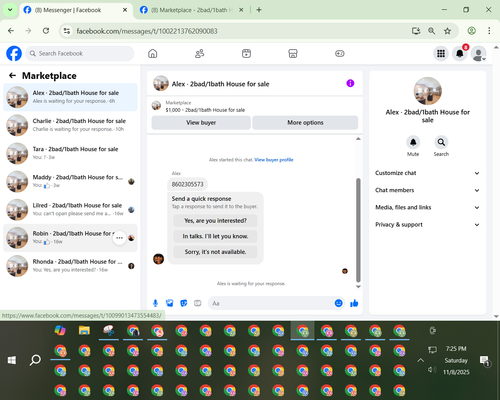Screen dimensions: 500x400
Task: Open the Chrome three-dot menu
Action: coord(489,31)
